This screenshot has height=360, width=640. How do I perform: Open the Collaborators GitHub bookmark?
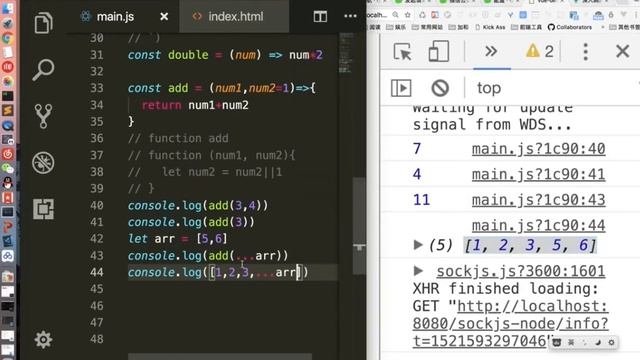[x=570, y=27]
